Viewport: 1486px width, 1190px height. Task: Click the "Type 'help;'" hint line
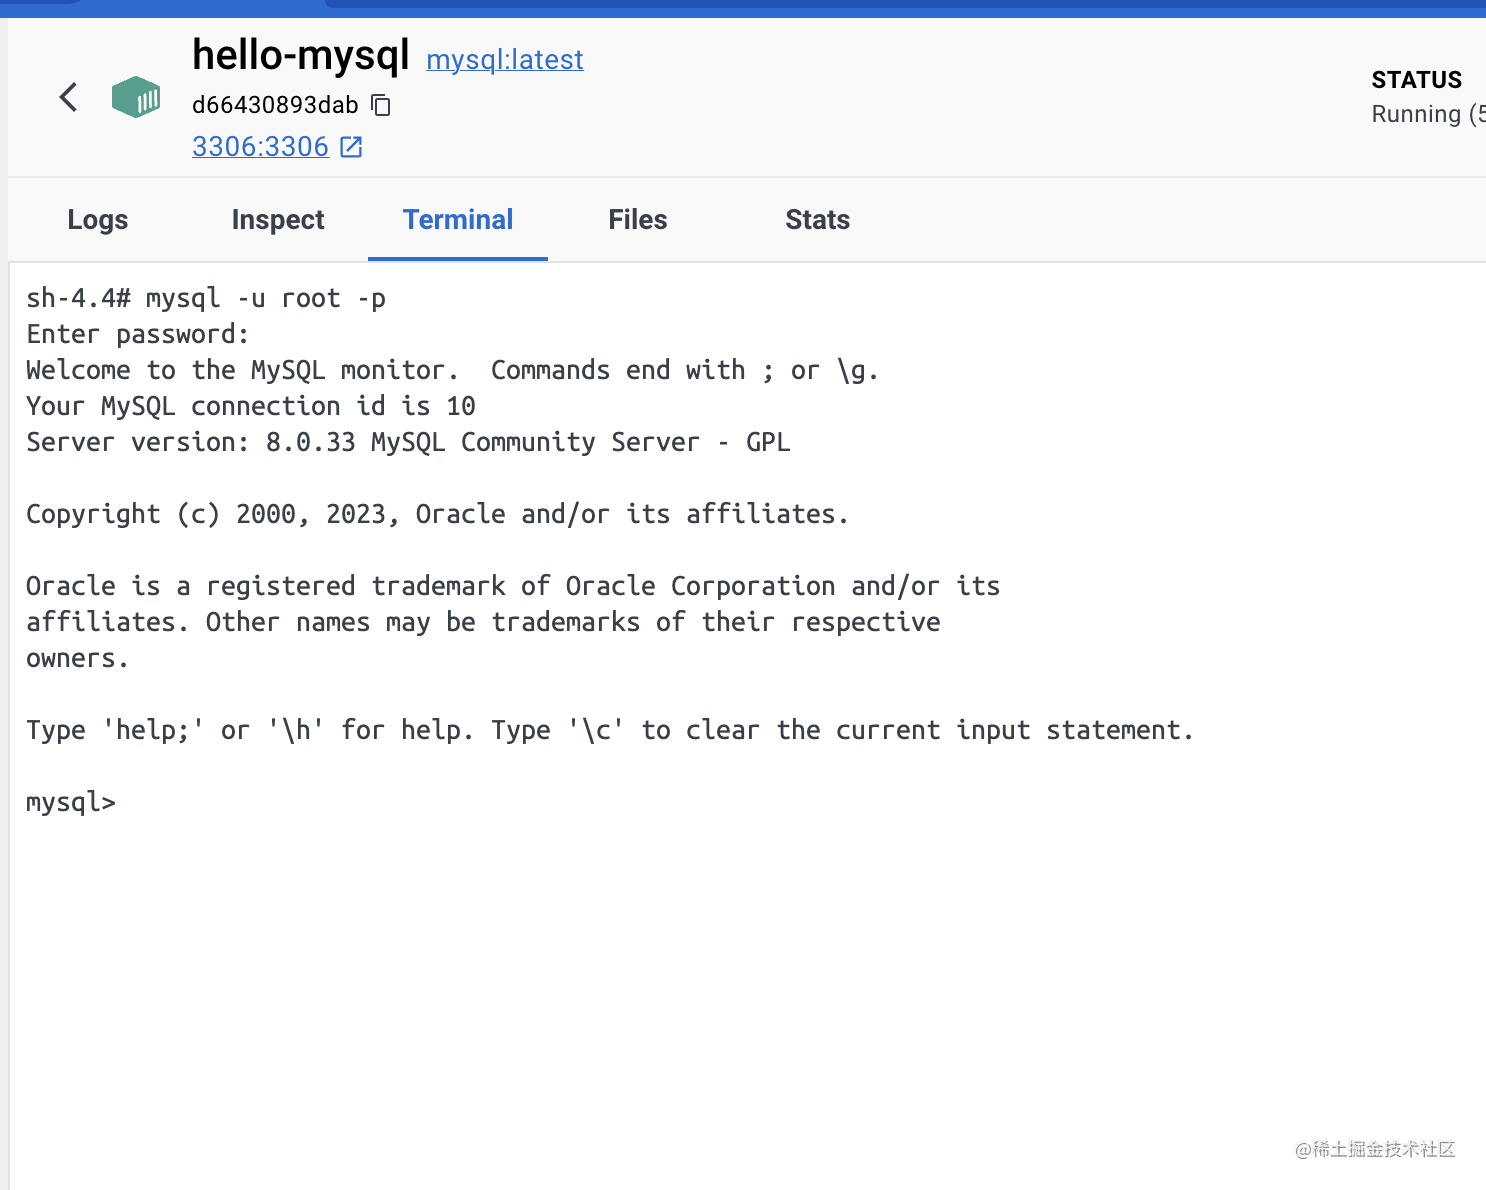pos(610,730)
